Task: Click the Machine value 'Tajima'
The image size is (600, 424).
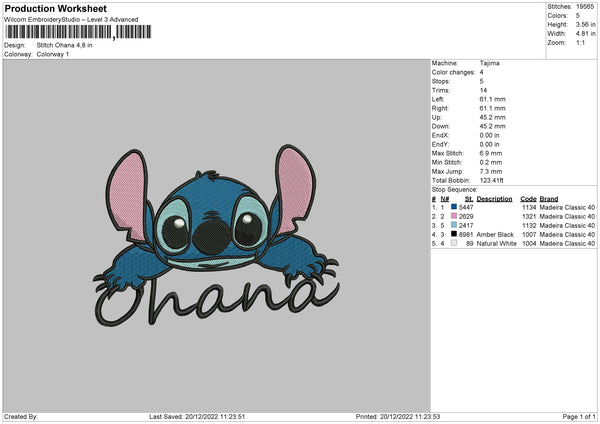Action: click(x=489, y=63)
